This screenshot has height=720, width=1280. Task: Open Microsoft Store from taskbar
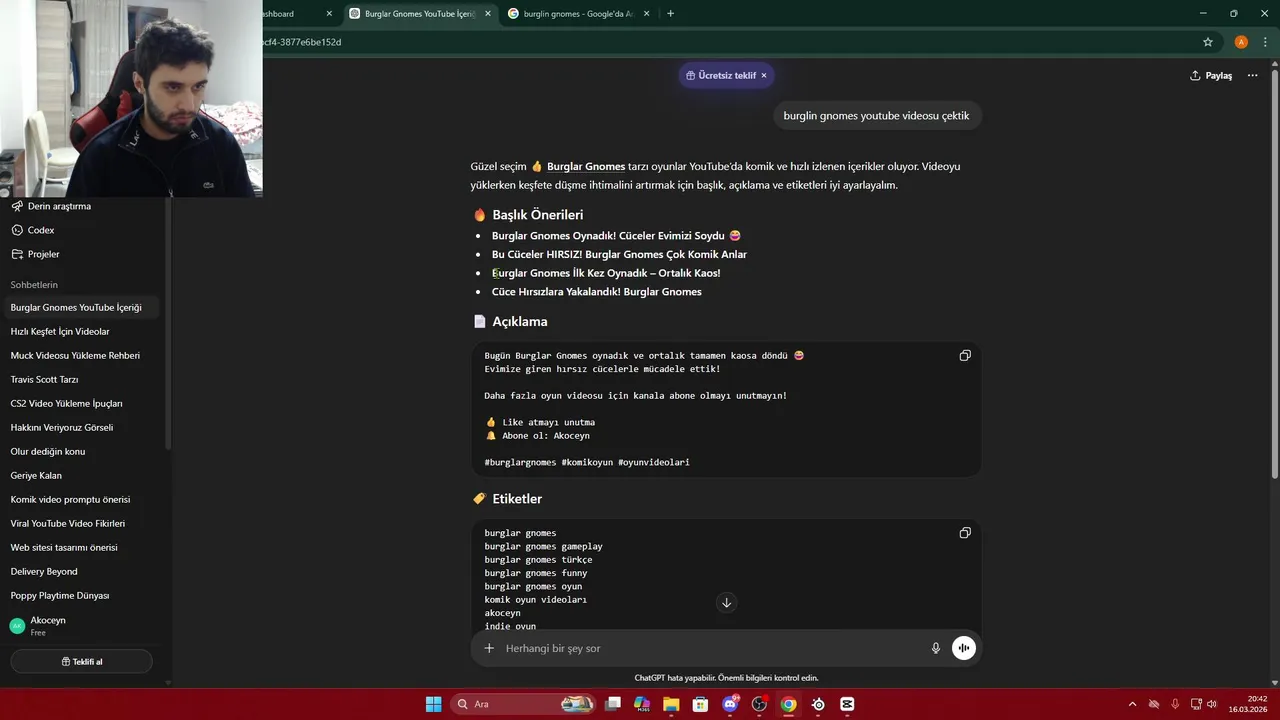click(x=700, y=704)
